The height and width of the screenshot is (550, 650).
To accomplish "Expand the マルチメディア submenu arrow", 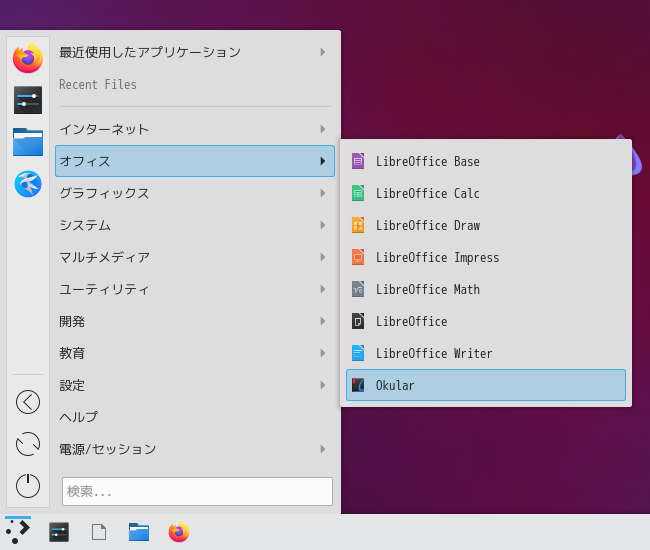I will coord(323,257).
